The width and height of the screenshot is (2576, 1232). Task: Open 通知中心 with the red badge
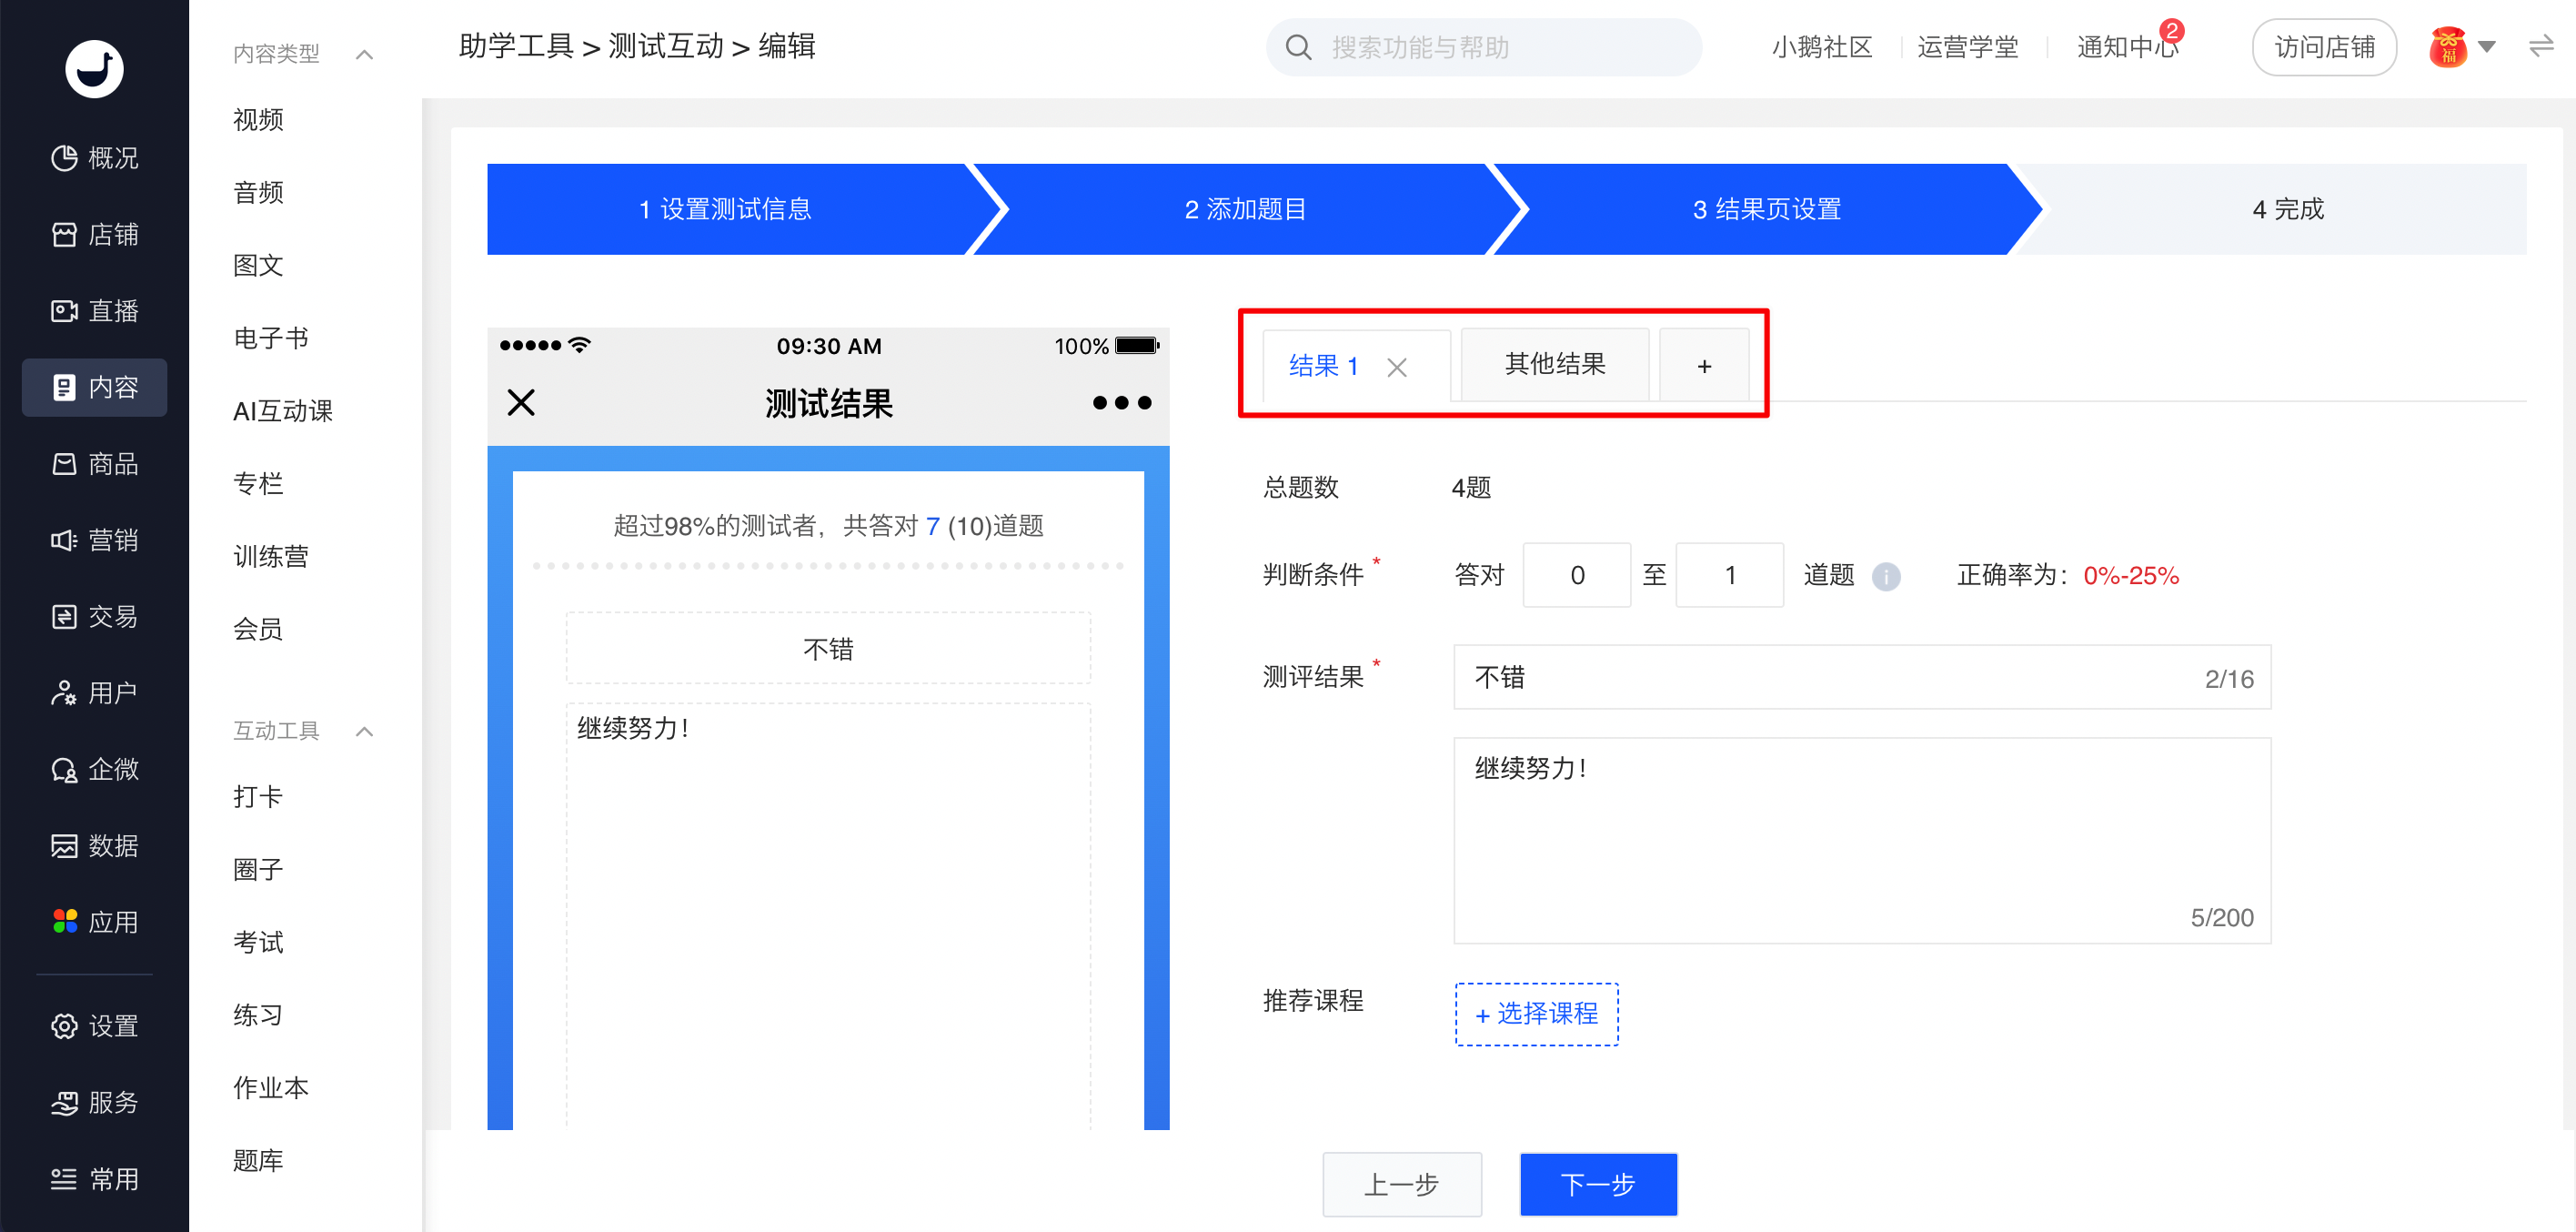(2126, 46)
